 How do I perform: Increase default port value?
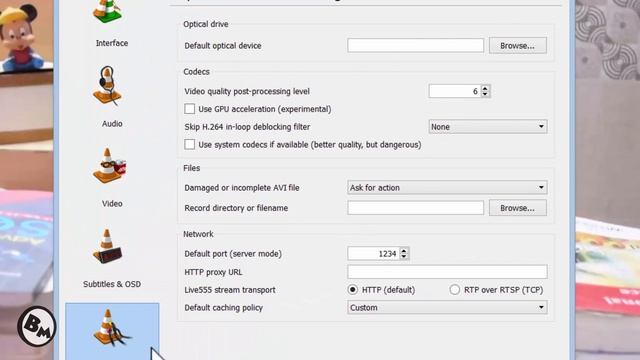coord(404,250)
